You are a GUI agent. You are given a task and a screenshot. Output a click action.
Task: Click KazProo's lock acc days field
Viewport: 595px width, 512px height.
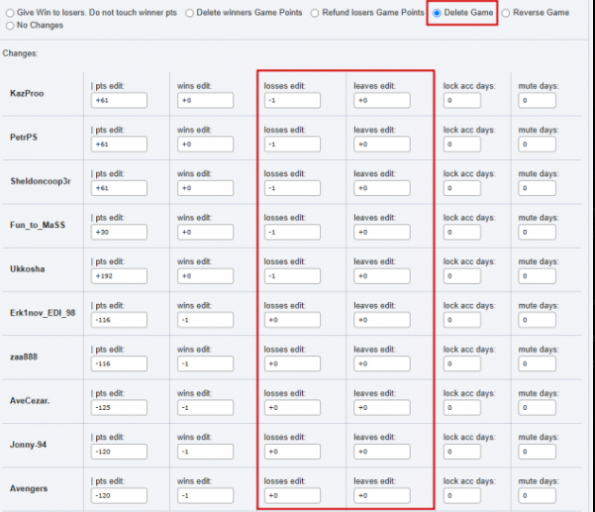tap(462, 101)
